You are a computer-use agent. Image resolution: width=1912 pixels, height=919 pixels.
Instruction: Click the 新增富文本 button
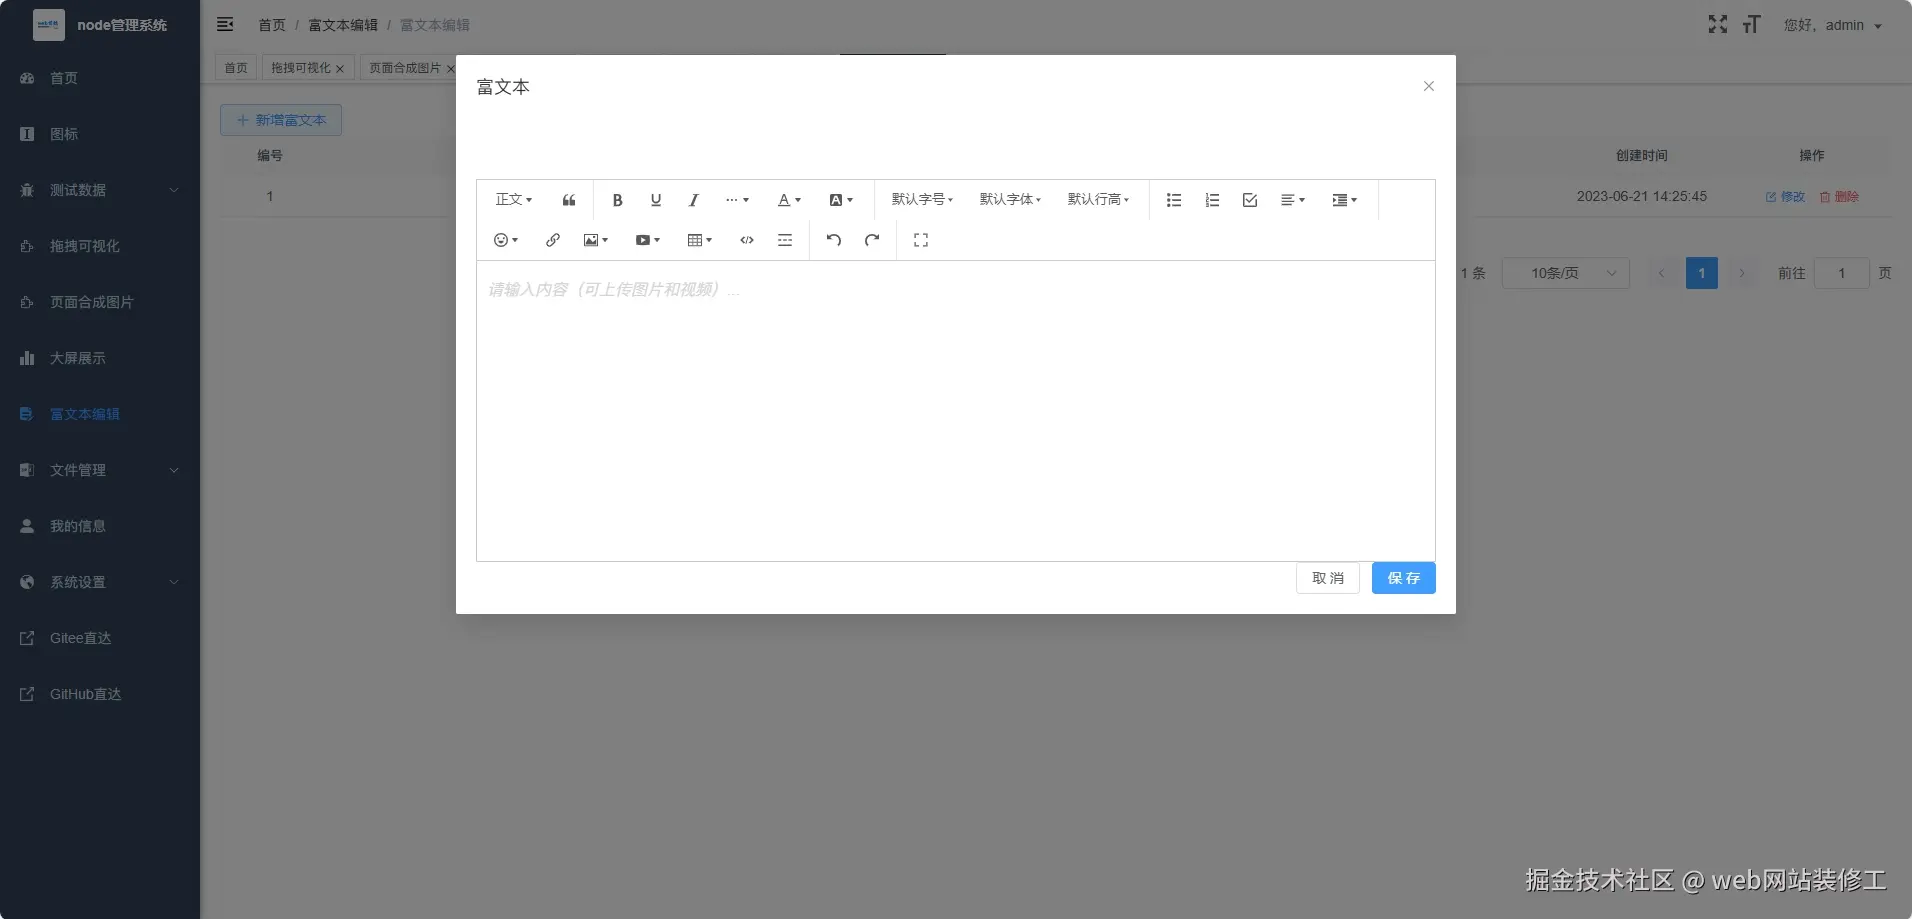281,120
